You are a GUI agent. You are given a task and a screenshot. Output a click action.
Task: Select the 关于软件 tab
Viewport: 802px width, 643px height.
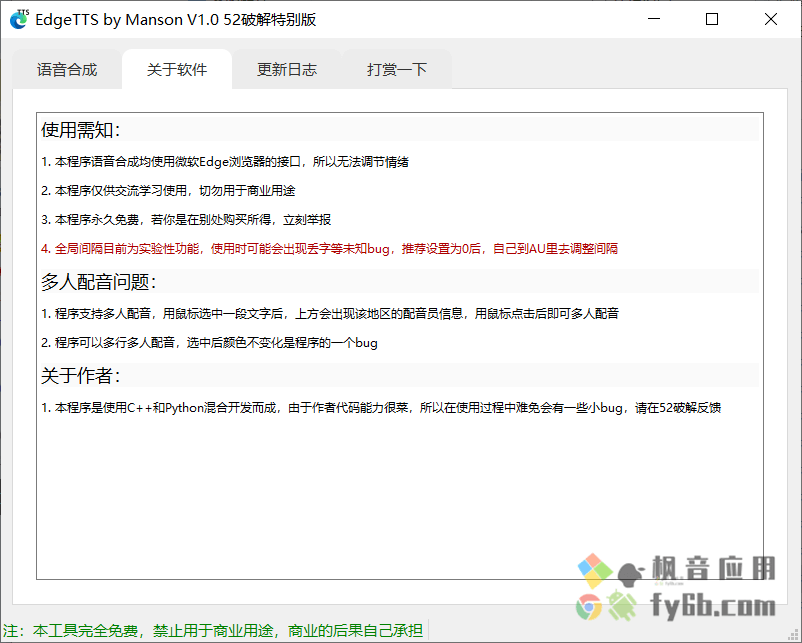click(x=177, y=70)
